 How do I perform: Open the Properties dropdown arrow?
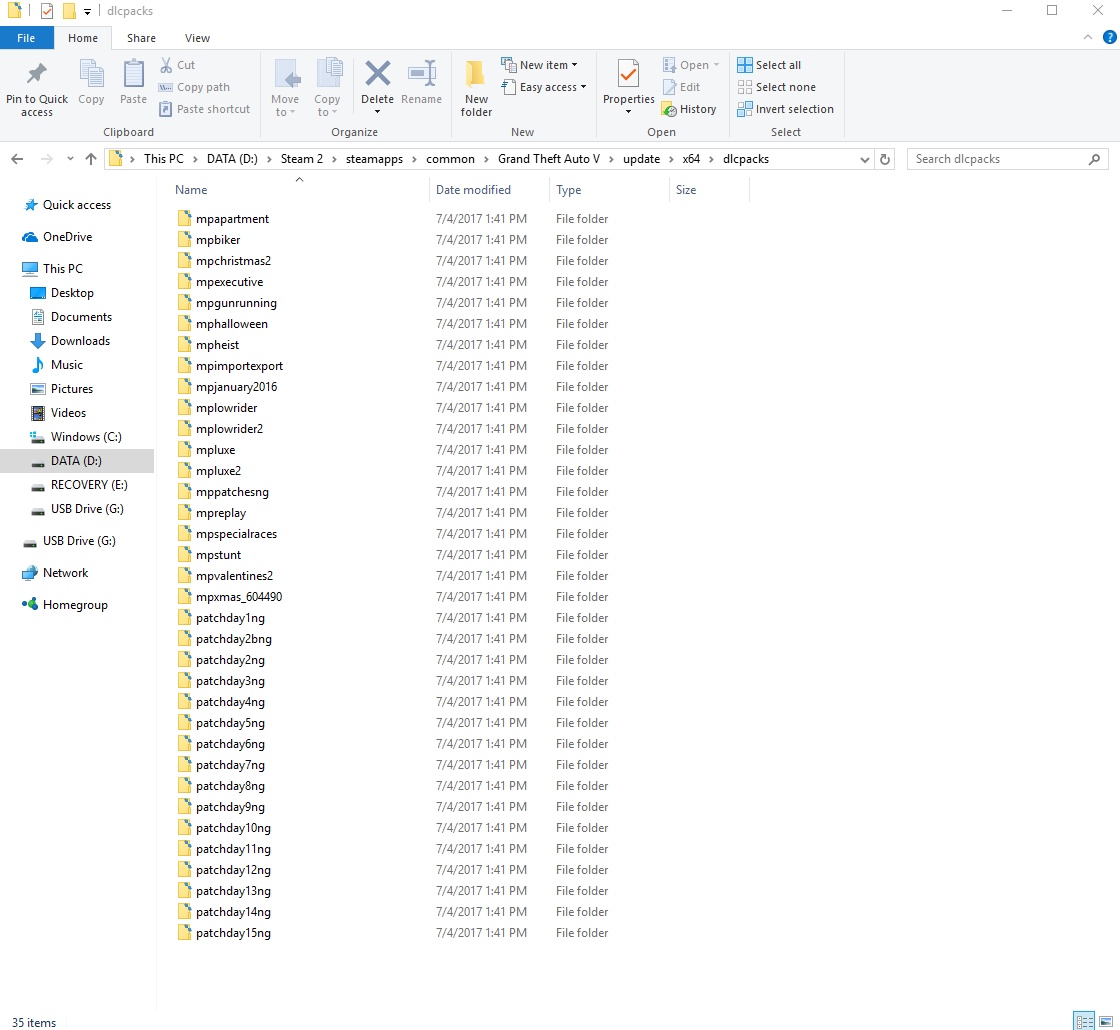629,112
